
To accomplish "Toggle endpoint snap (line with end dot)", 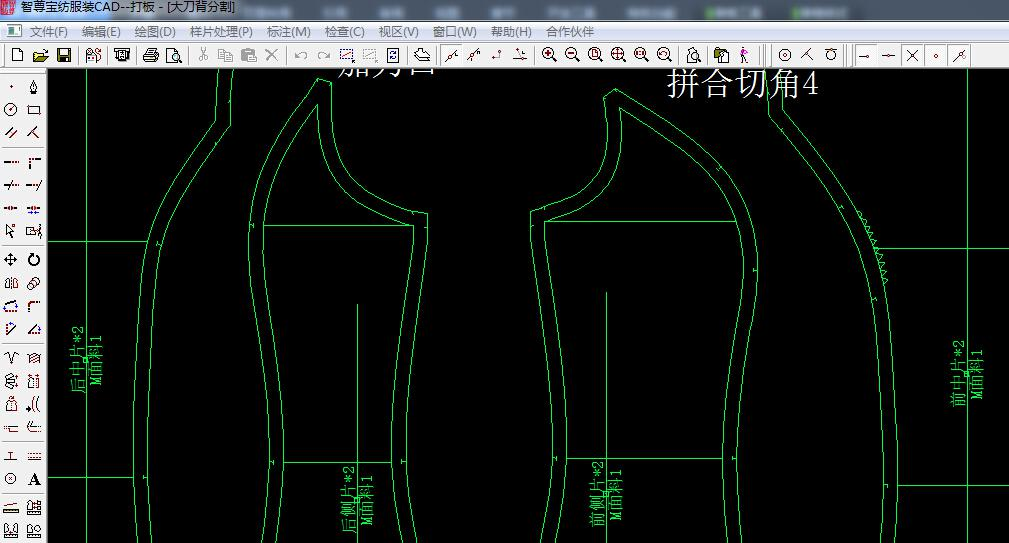I will [x=865, y=56].
